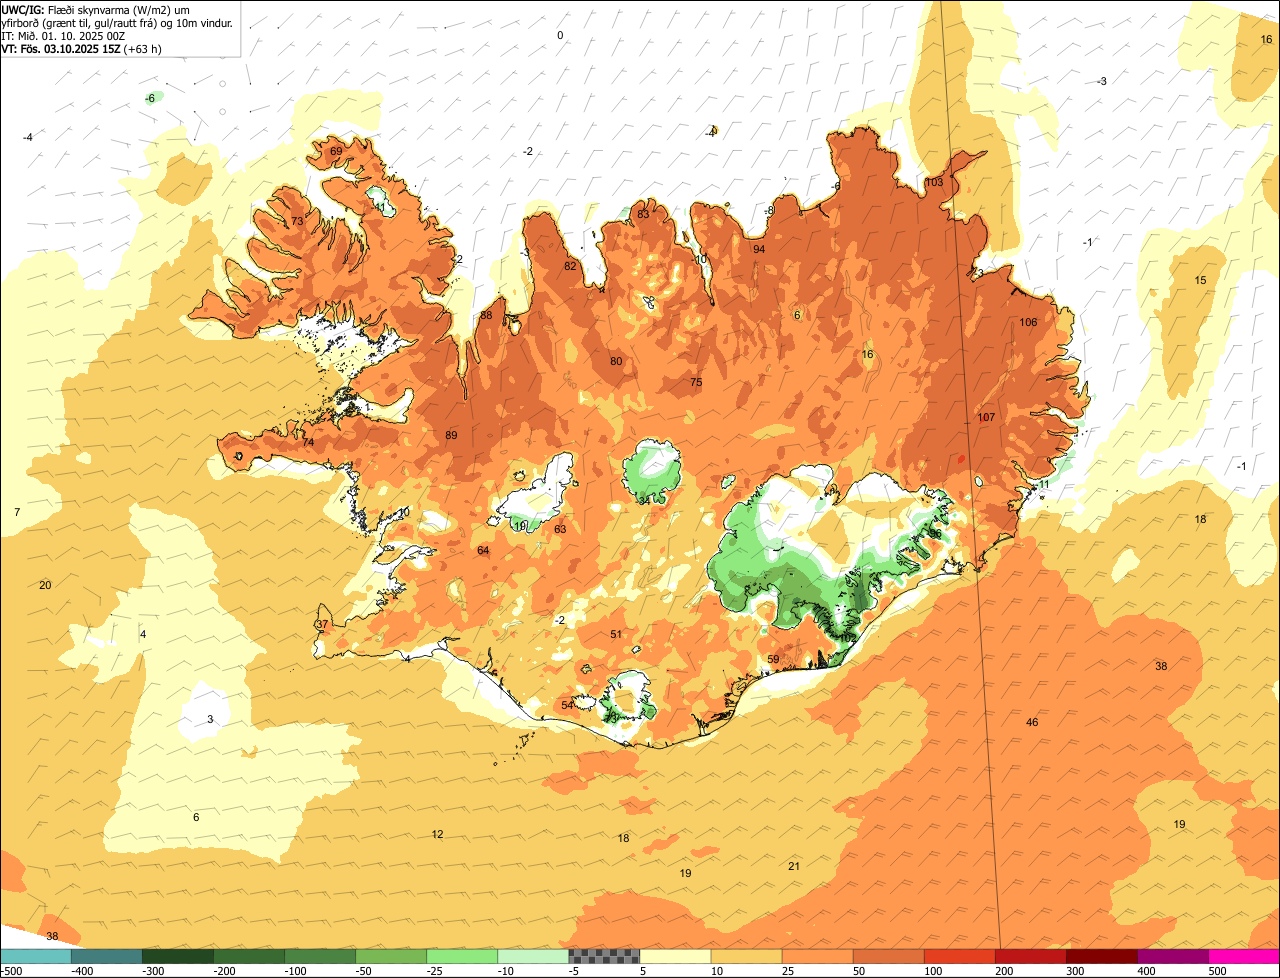Click the legend swatch between 10 and 25
This screenshot has width=1280, height=978.
pyautogui.click(x=746, y=956)
